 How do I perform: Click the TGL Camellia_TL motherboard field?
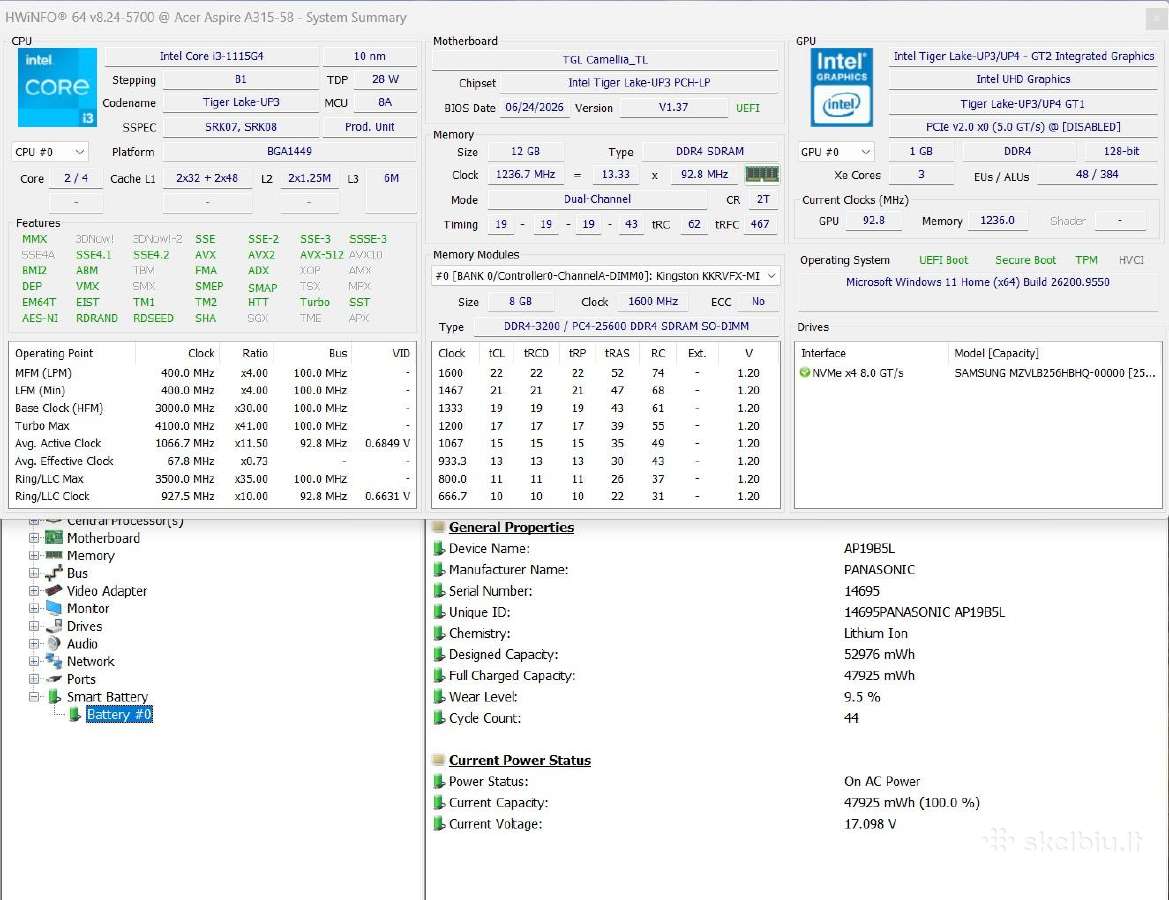pos(605,60)
